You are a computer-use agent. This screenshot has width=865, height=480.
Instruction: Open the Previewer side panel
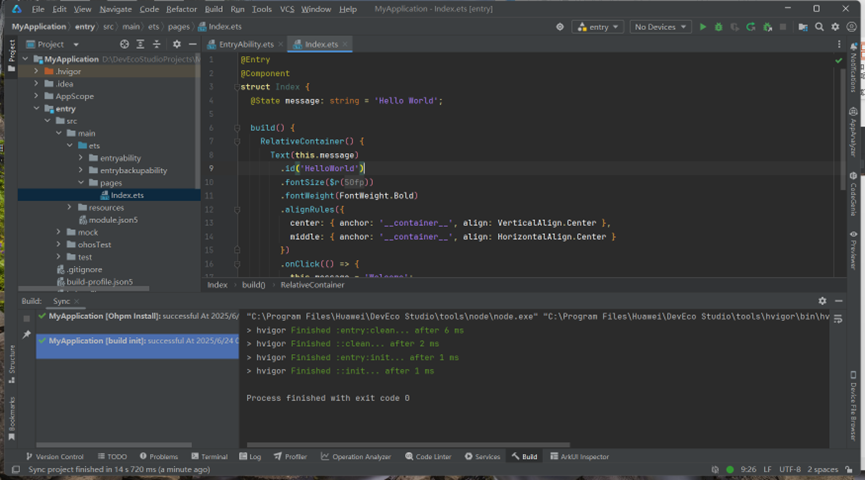click(853, 250)
